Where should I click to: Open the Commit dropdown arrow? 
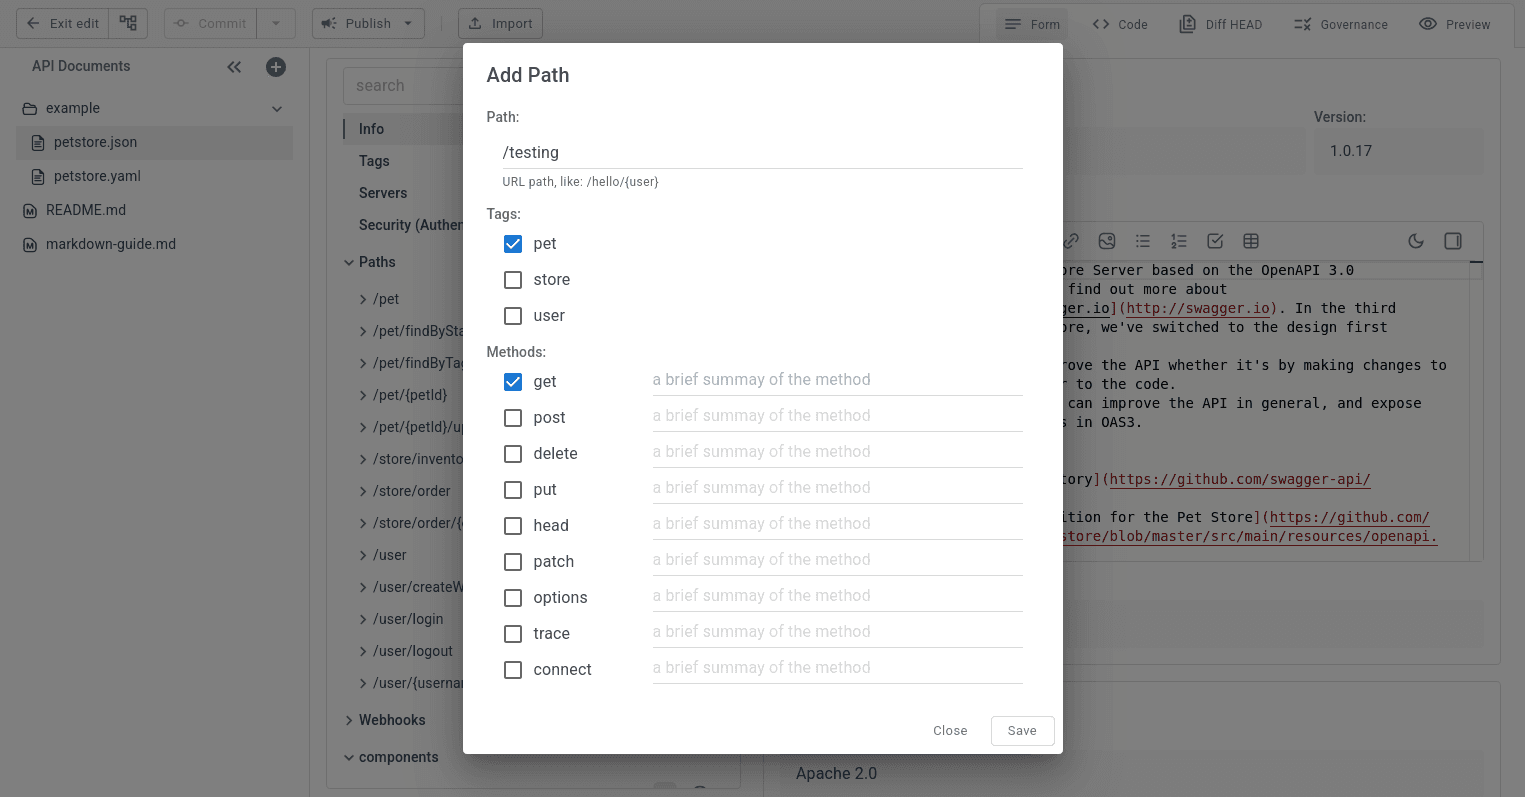(276, 24)
